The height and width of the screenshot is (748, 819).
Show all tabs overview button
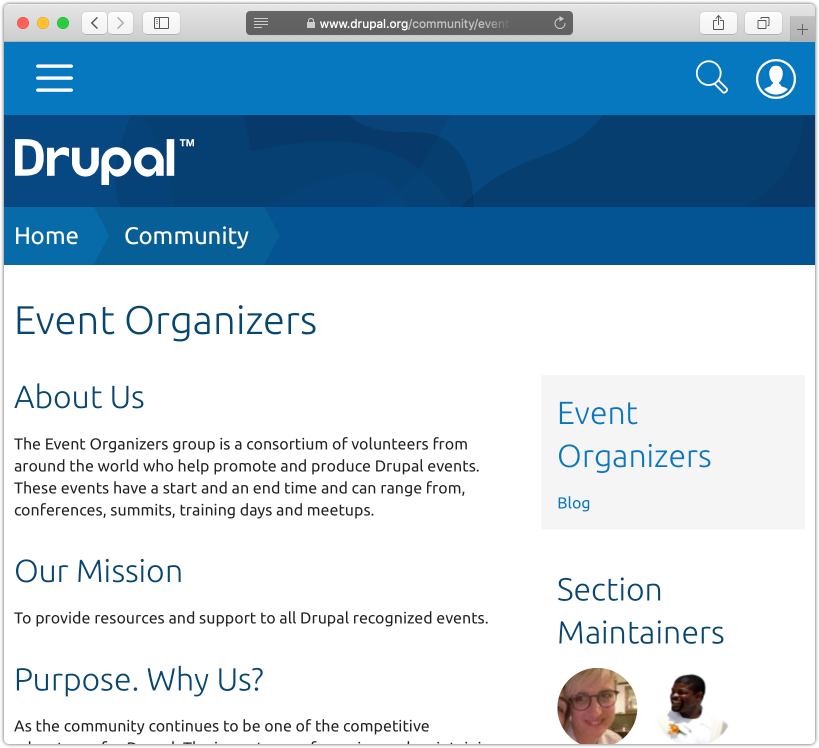[x=763, y=23]
